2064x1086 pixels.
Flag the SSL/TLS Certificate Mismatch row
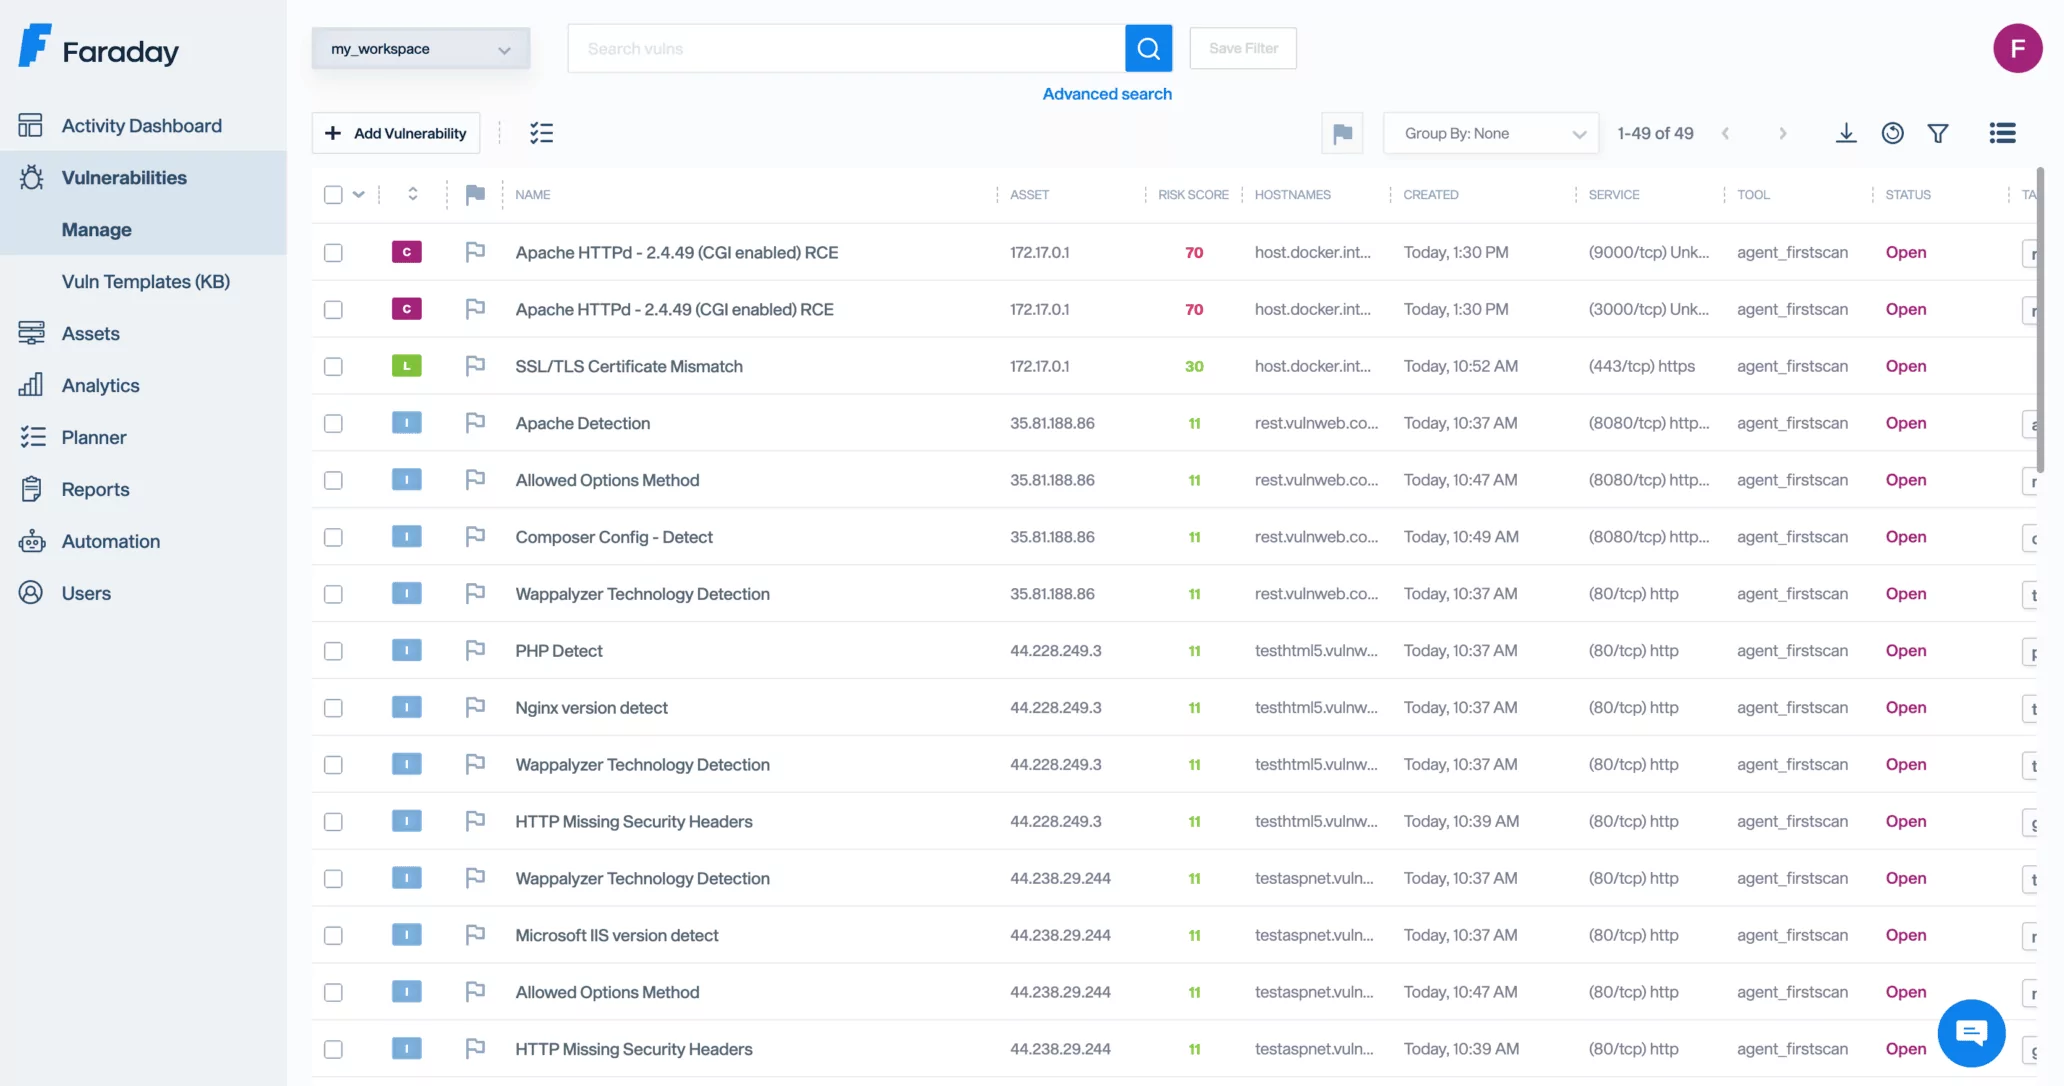475,366
